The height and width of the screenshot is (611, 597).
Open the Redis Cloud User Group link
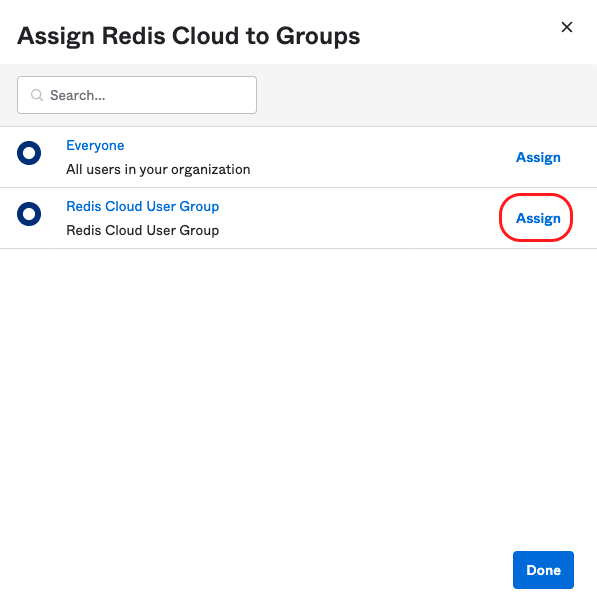click(x=143, y=206)
